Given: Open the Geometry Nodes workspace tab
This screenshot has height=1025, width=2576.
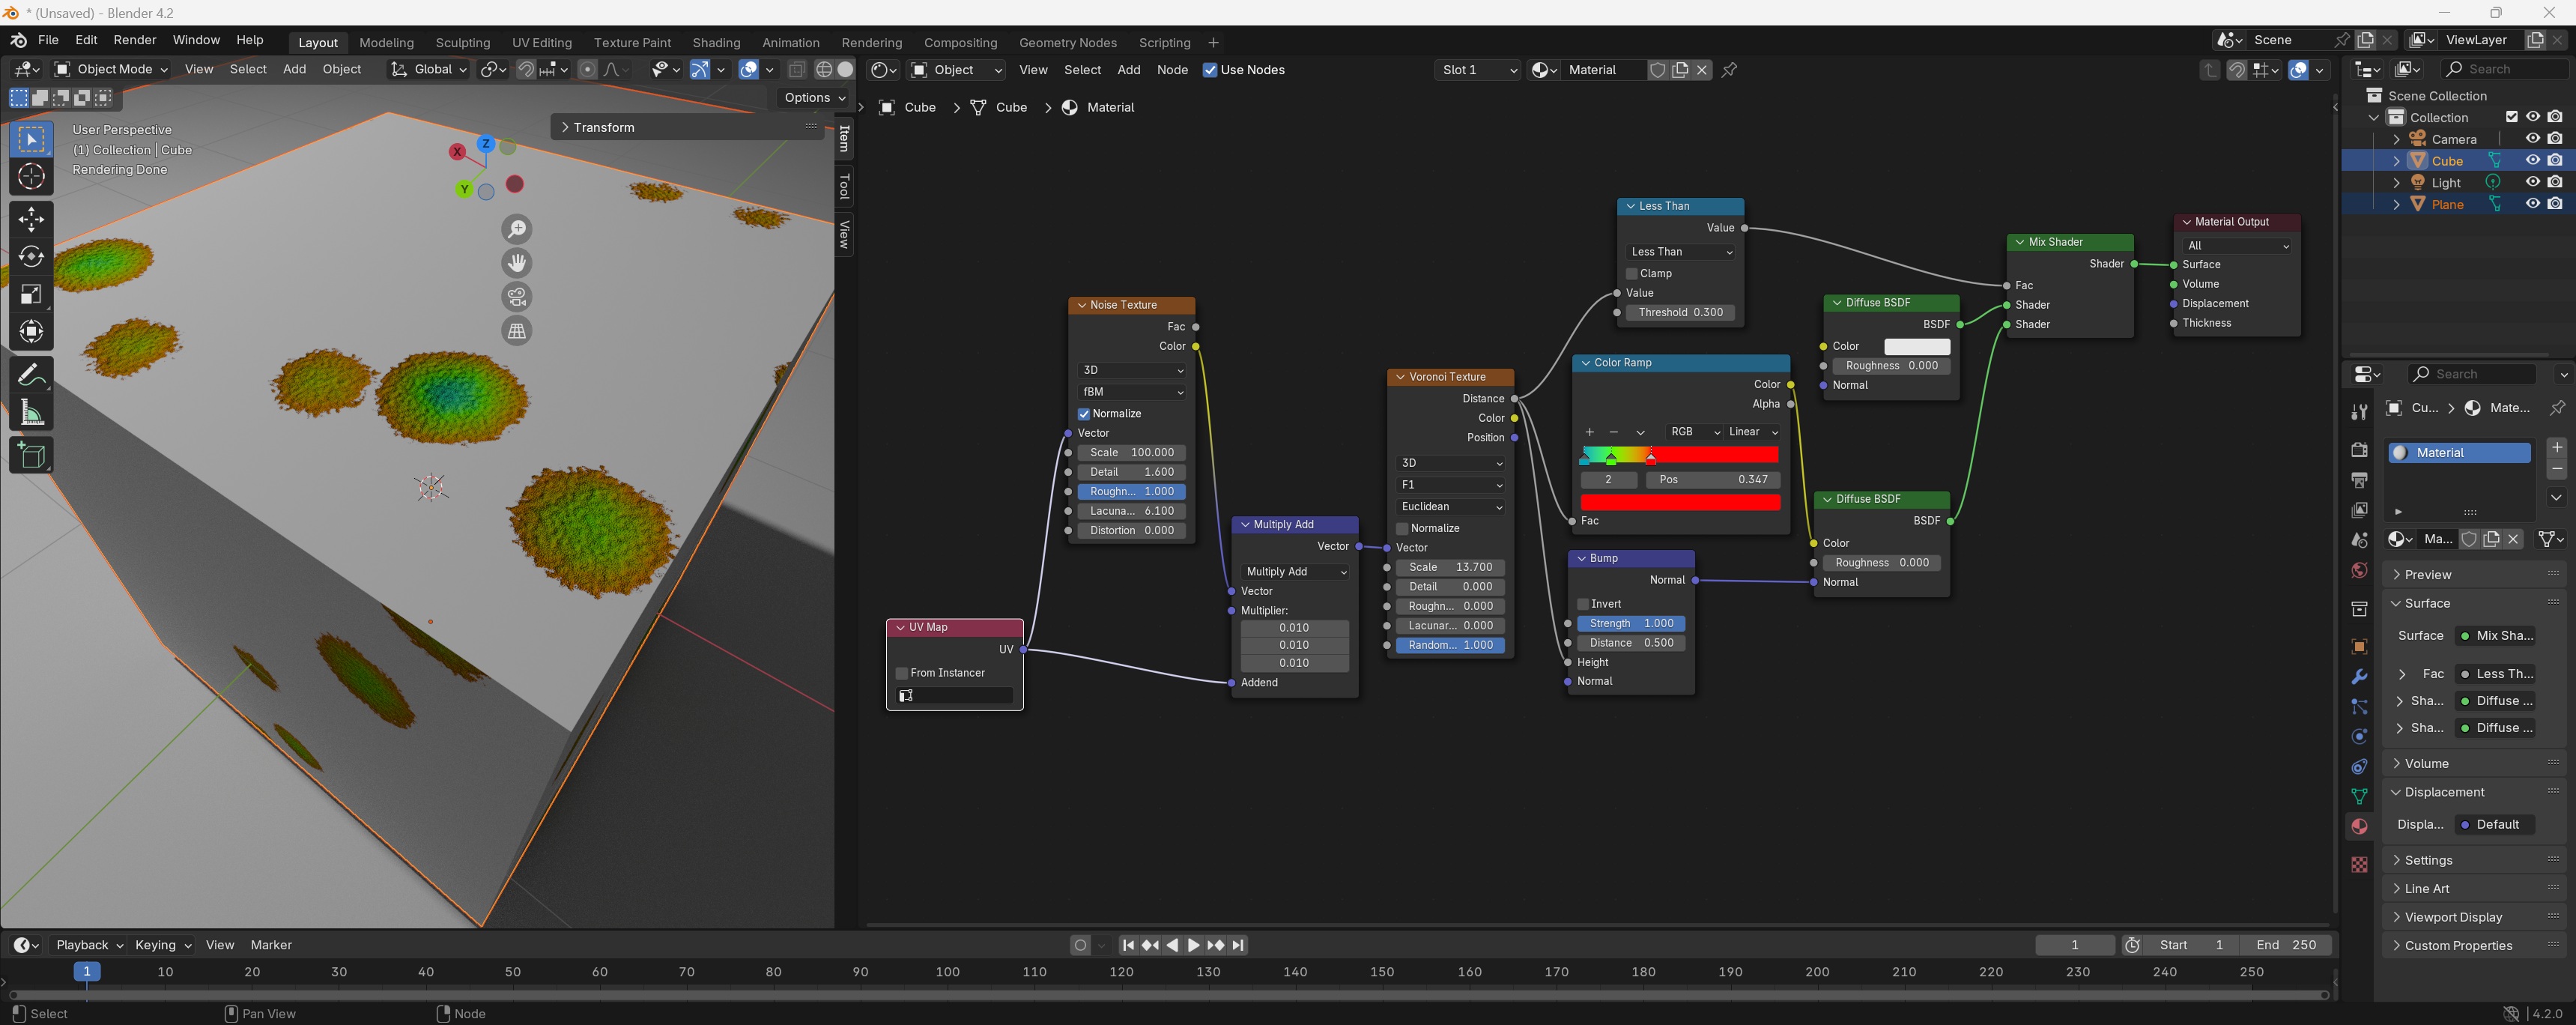Looking at the screenshot, I should tap(1066, 41).
